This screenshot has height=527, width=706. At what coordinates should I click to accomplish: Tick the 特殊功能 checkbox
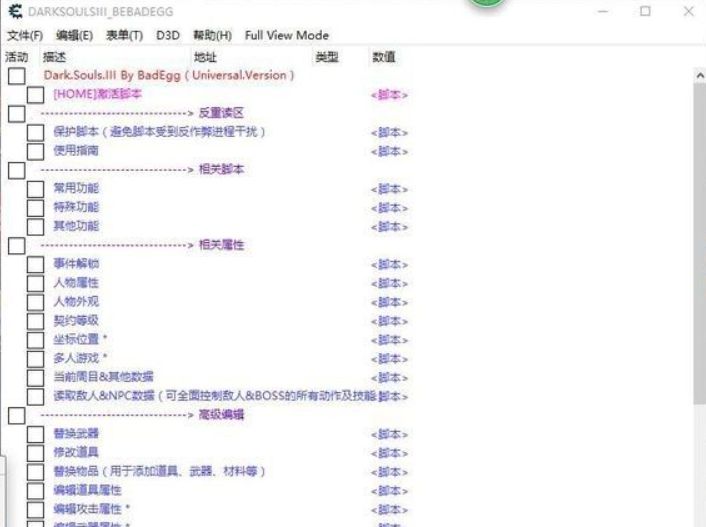click(x=35, y=208)
